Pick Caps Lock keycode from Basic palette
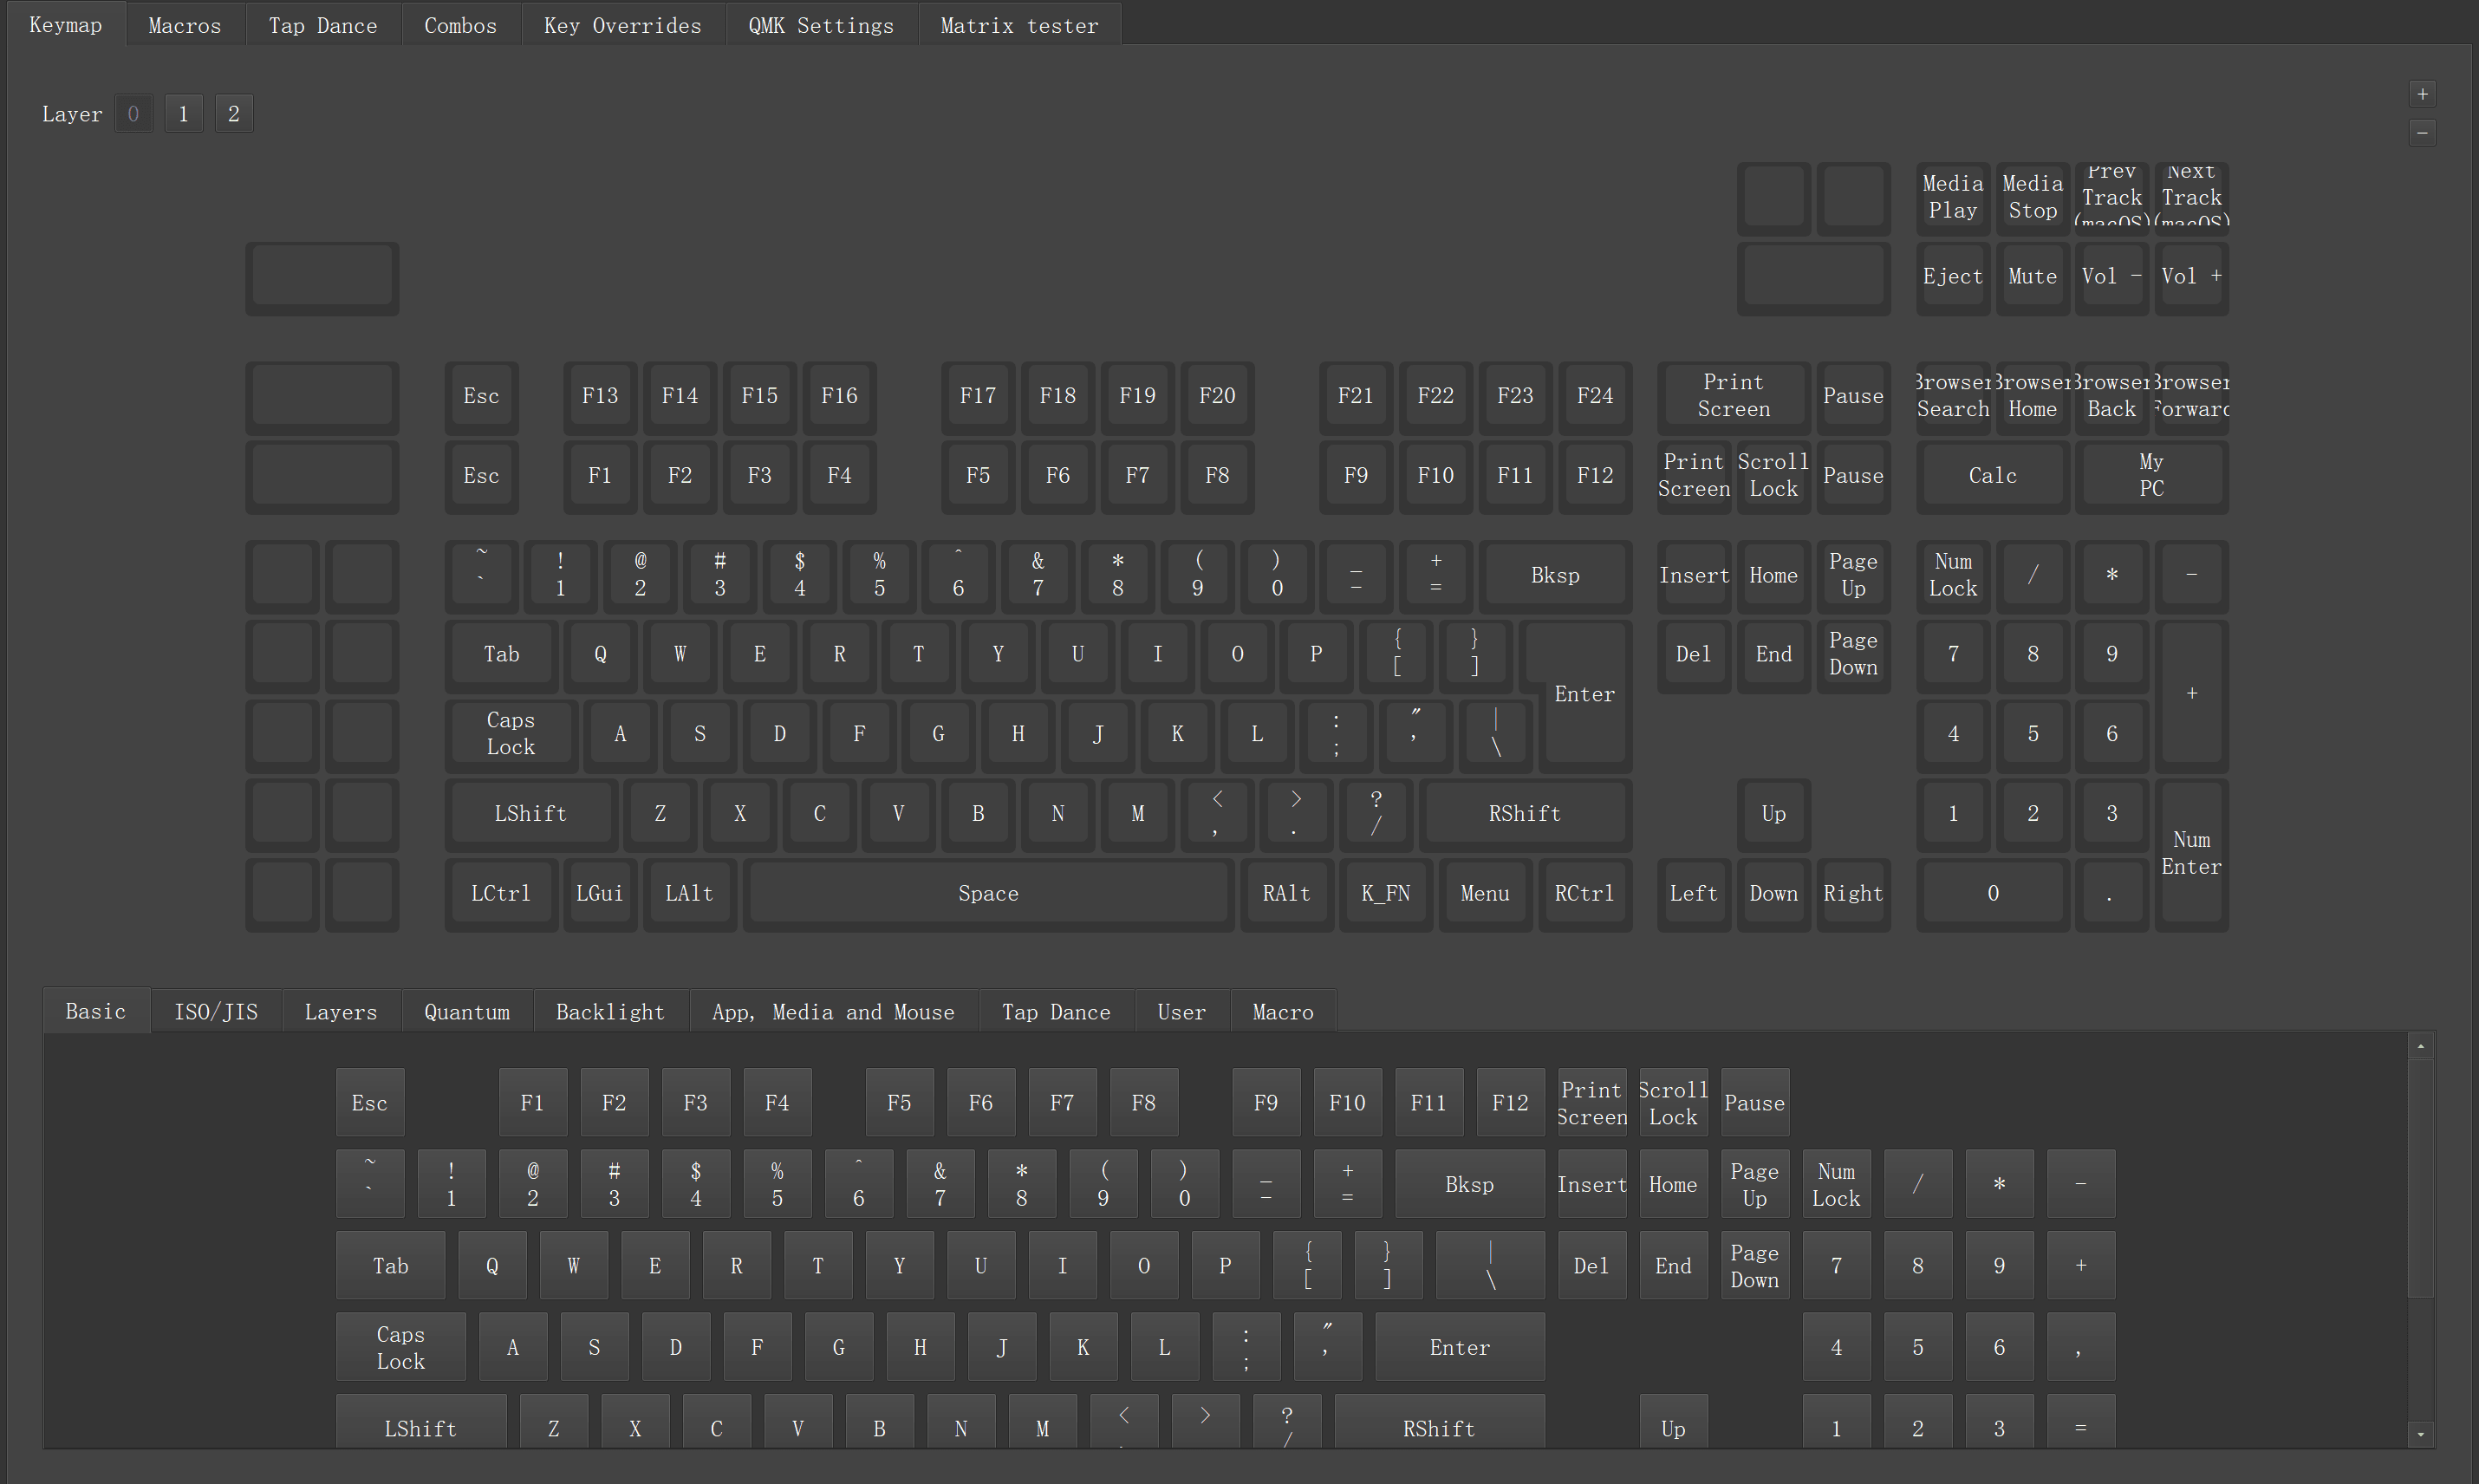2479x1484 pixels. (400, 1347)
